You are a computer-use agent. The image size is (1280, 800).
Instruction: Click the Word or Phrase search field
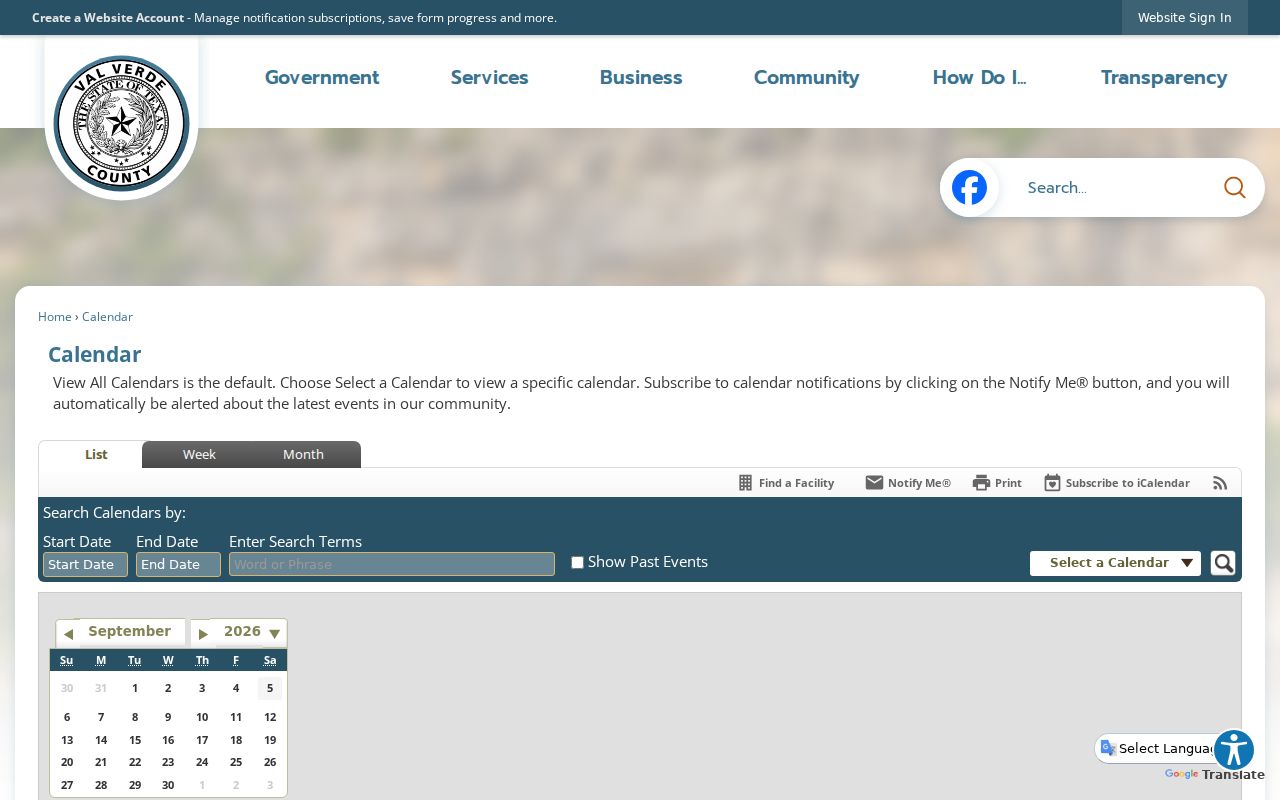pos(392,564)
